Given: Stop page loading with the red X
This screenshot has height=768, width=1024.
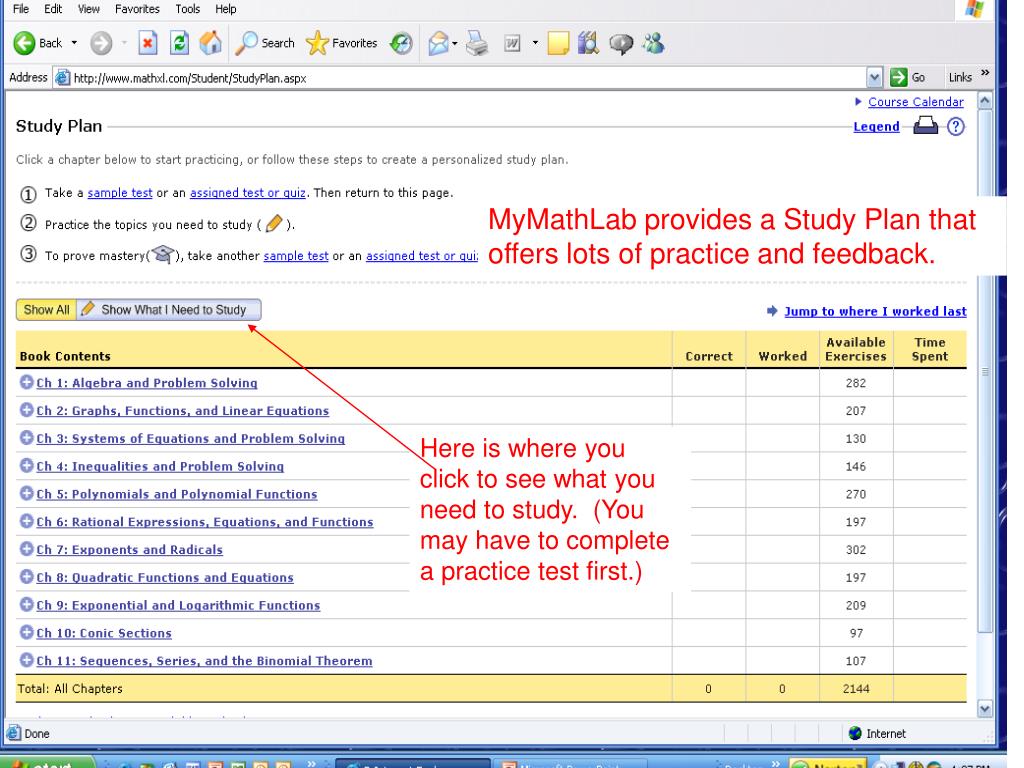Looking at the screenshot, I should [x=148, y=43].
